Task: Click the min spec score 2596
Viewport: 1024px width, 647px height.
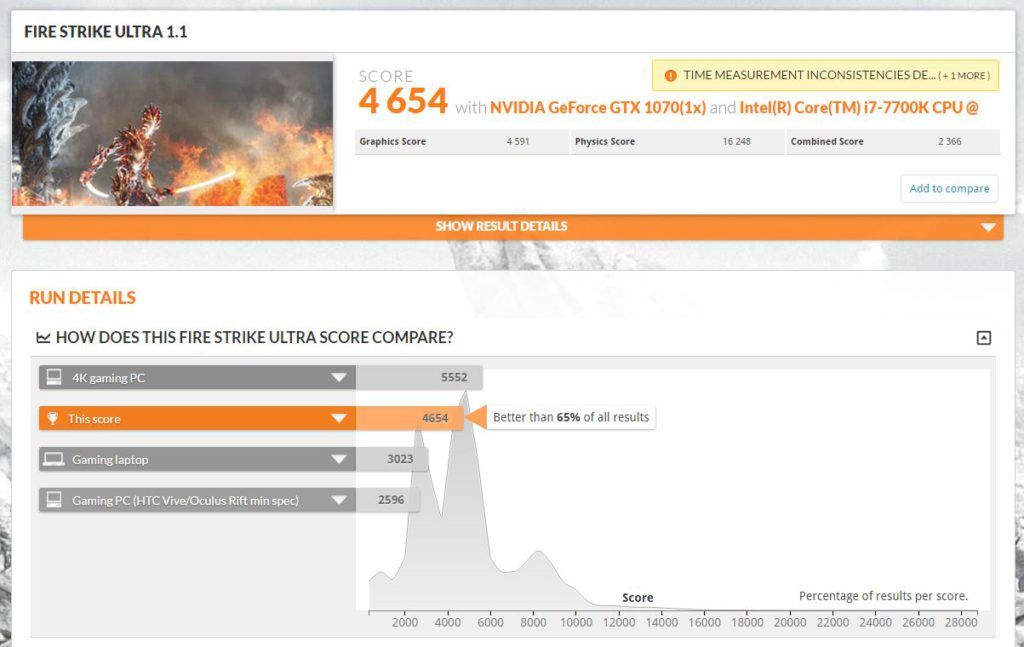Action: (391, 500)
